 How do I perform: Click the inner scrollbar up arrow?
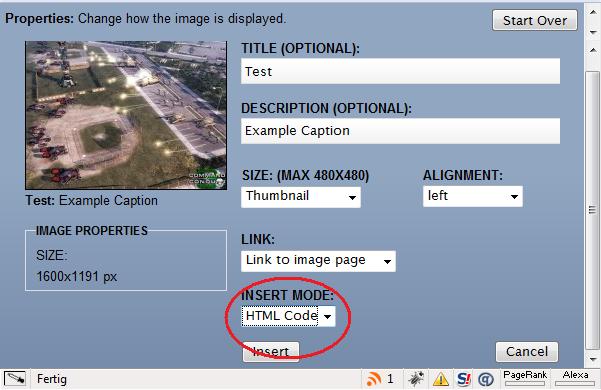593,49
